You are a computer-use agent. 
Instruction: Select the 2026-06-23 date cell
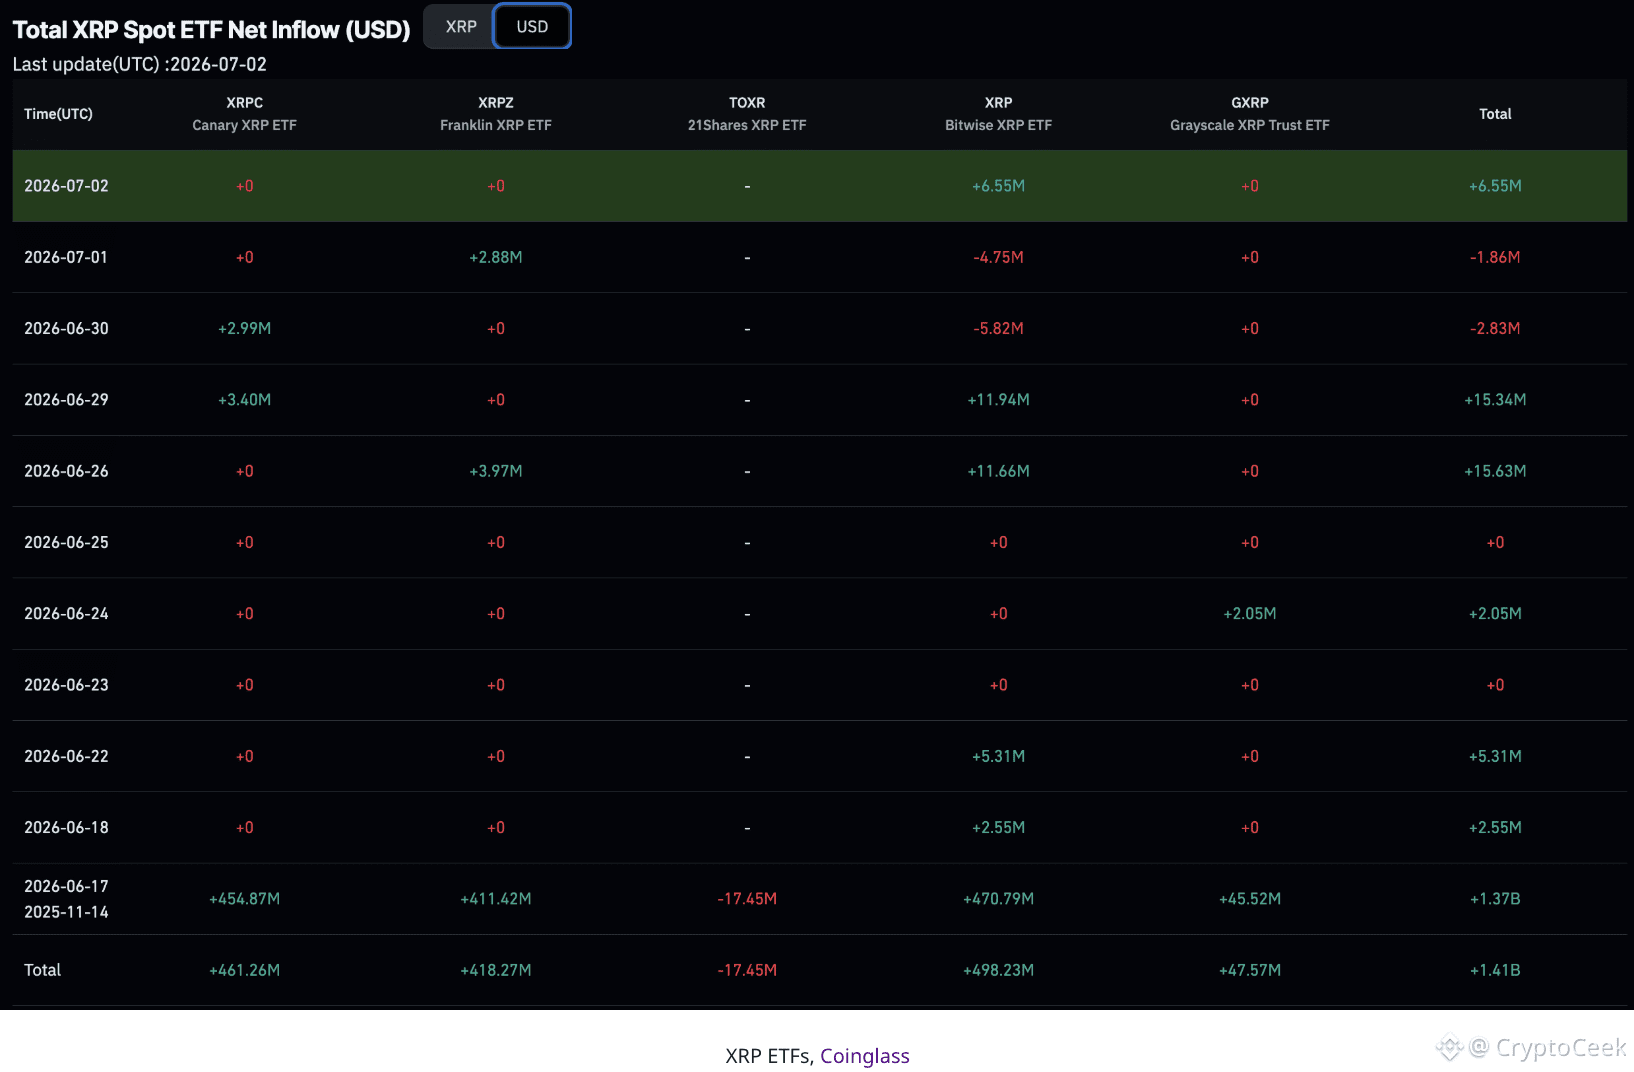click(66, 685)
